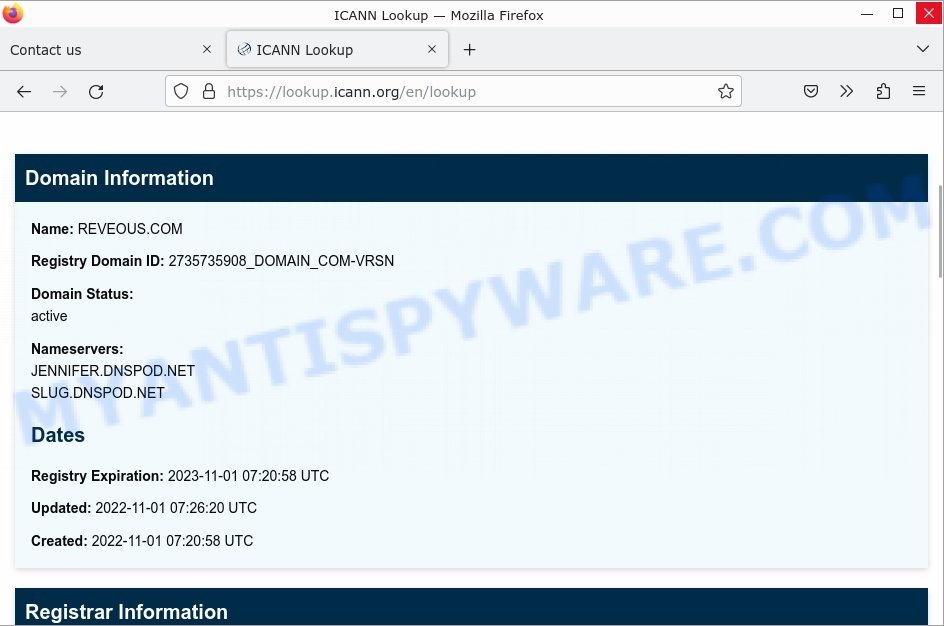Show more toolbar tools chevrons
The width and height of the screenshot is (944, 626).
[x=846, y=91]
